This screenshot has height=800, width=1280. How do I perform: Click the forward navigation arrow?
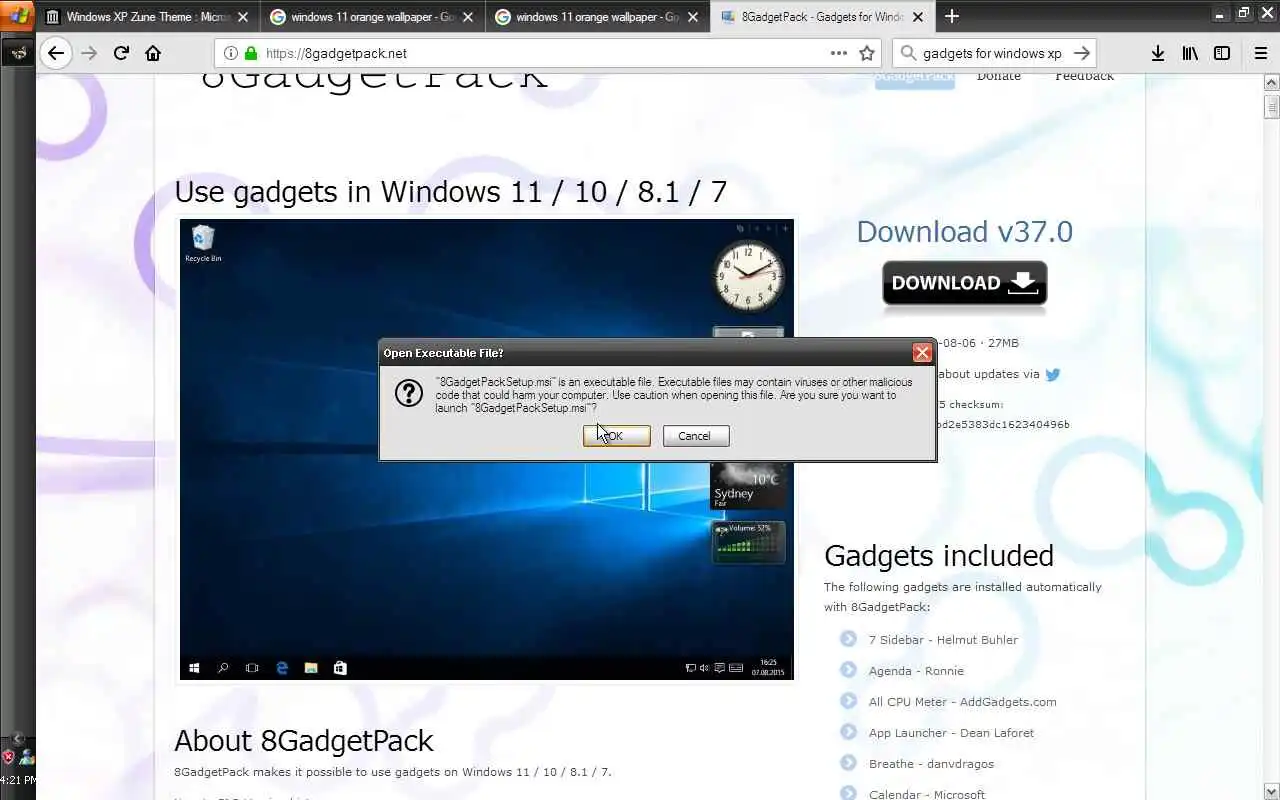coord(89,53)
